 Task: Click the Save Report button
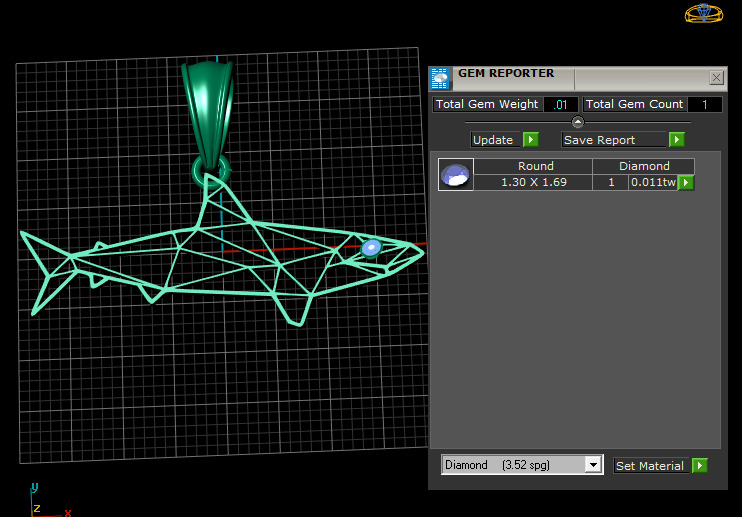click(614, 140)
